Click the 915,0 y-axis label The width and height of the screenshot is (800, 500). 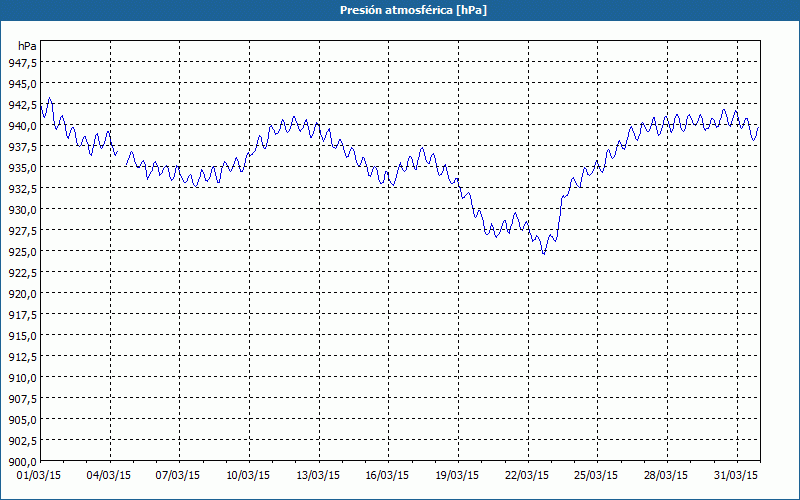22,336
